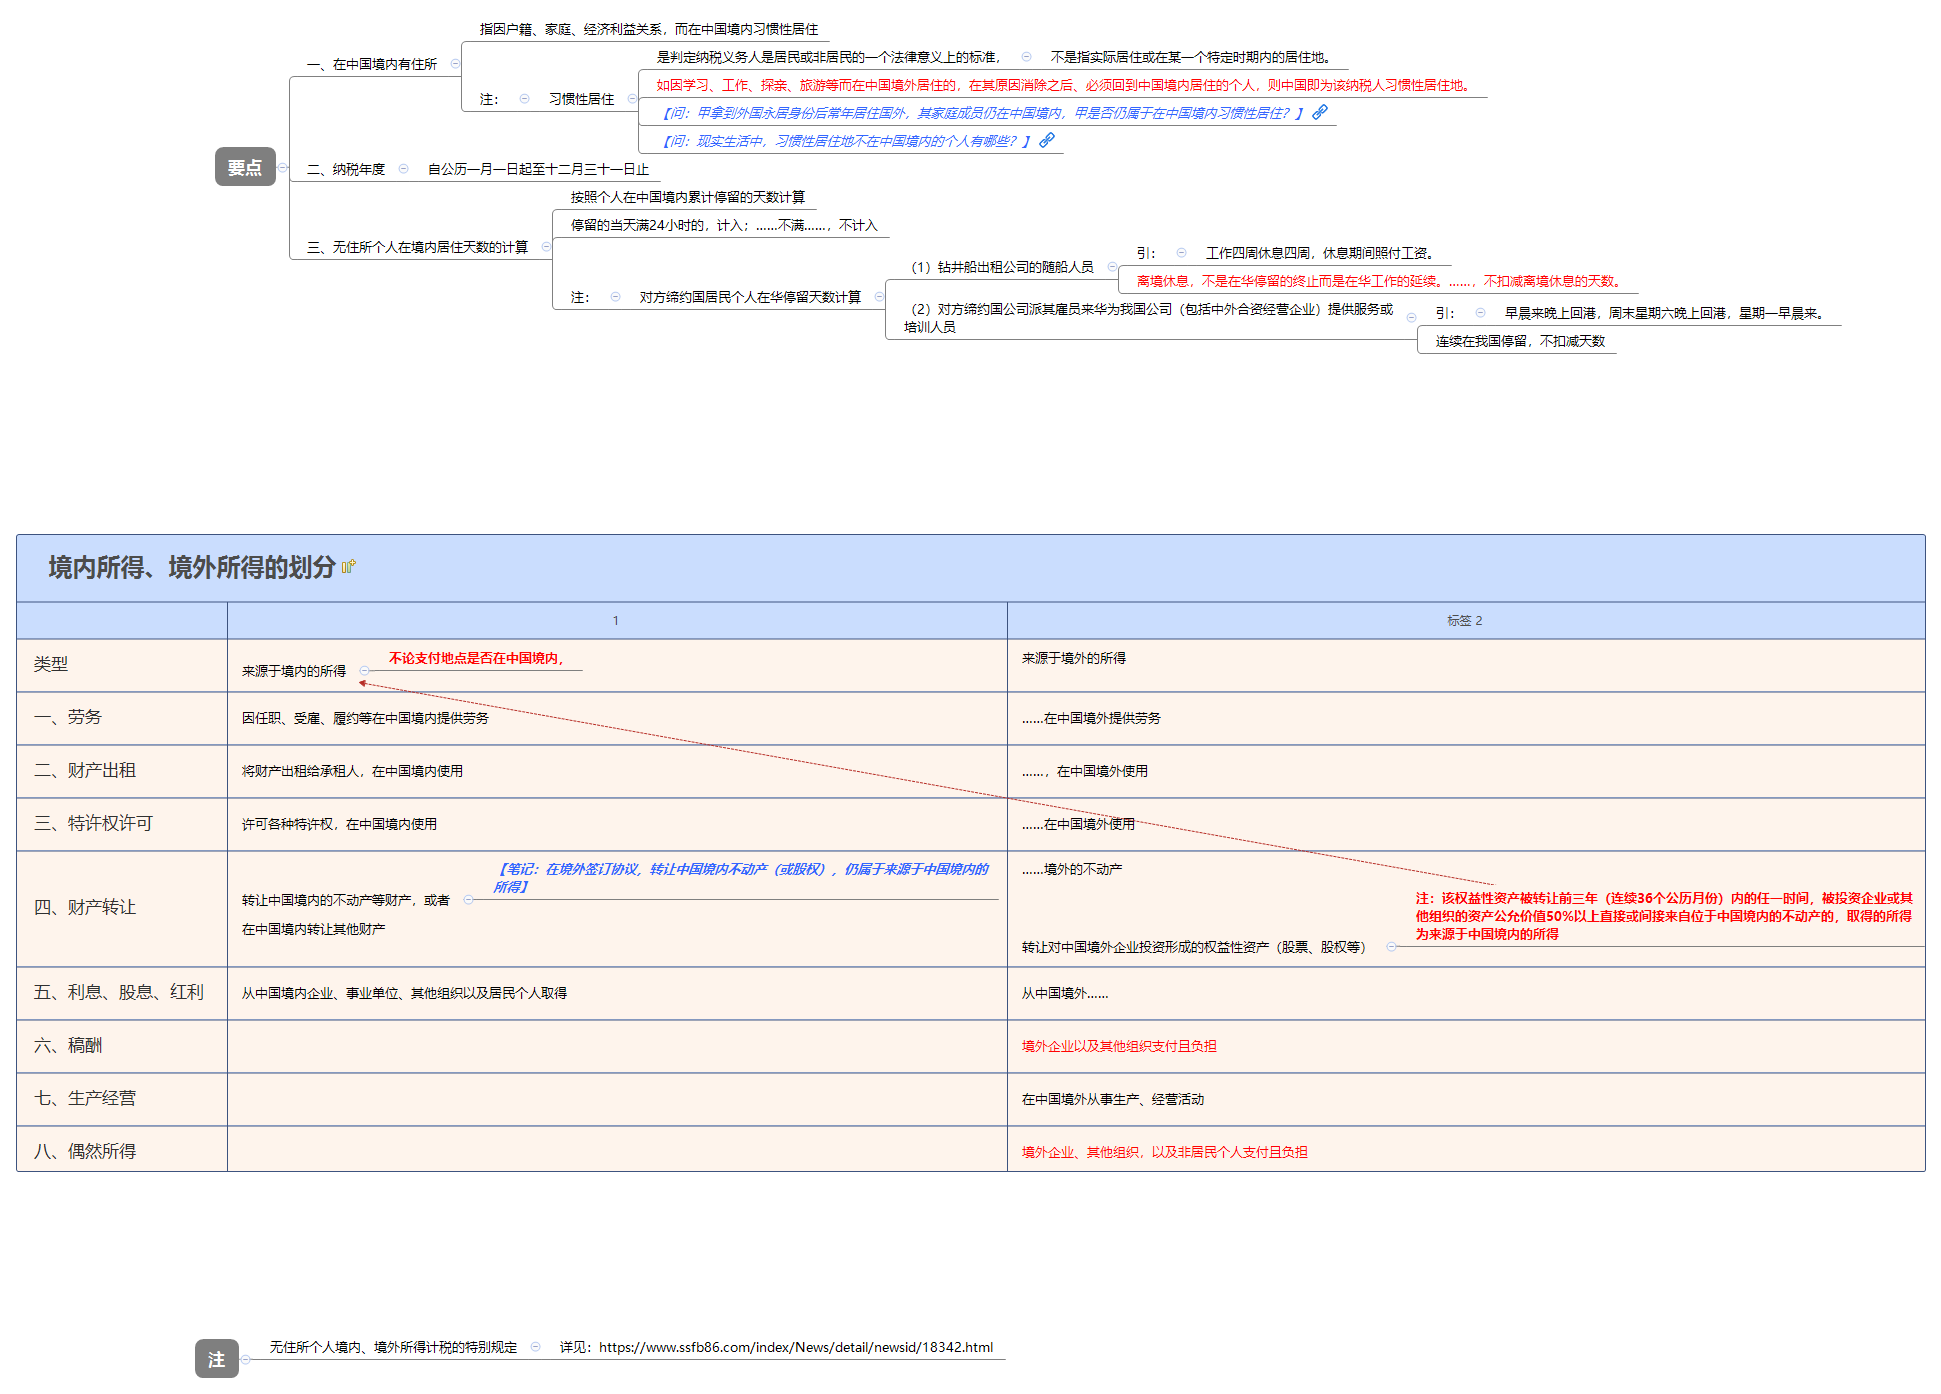The height and width of the screenshot is (1394, 1941).
Task: Select column header 1 of the table
Action: tap(616, 620)
